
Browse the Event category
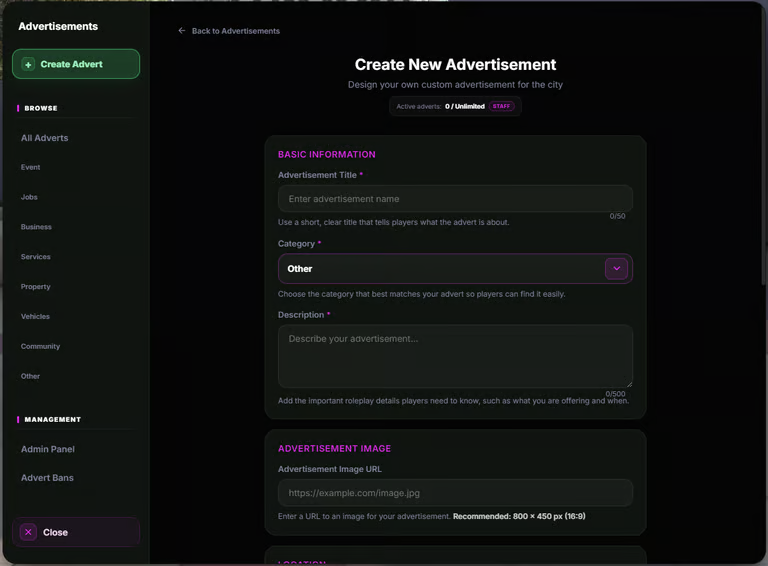tap(30, 167)
